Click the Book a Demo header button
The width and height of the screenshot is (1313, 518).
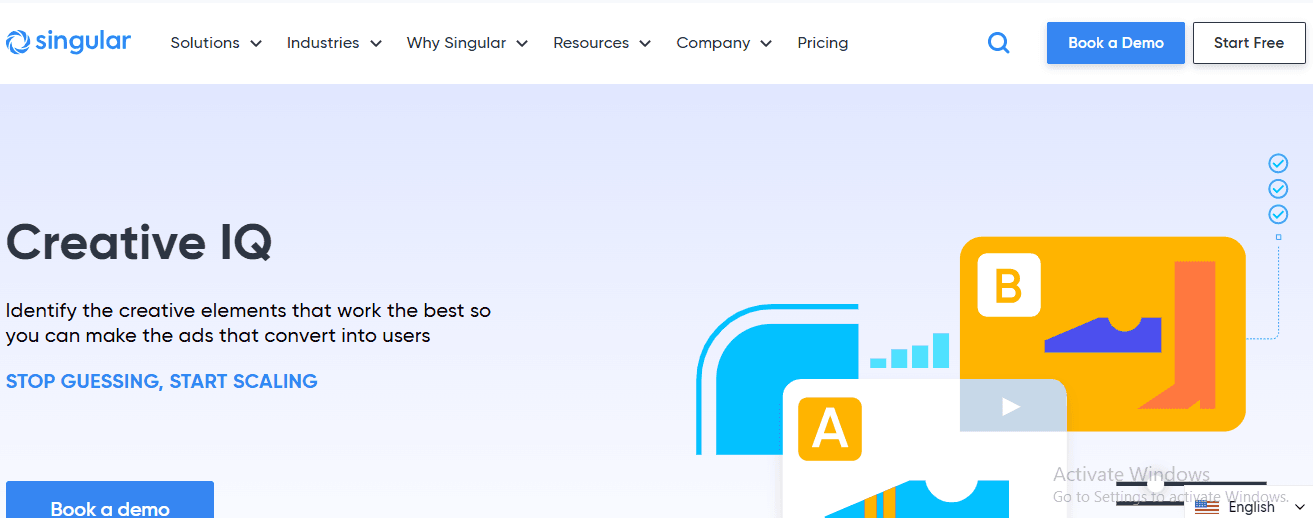click(1116, 43)
